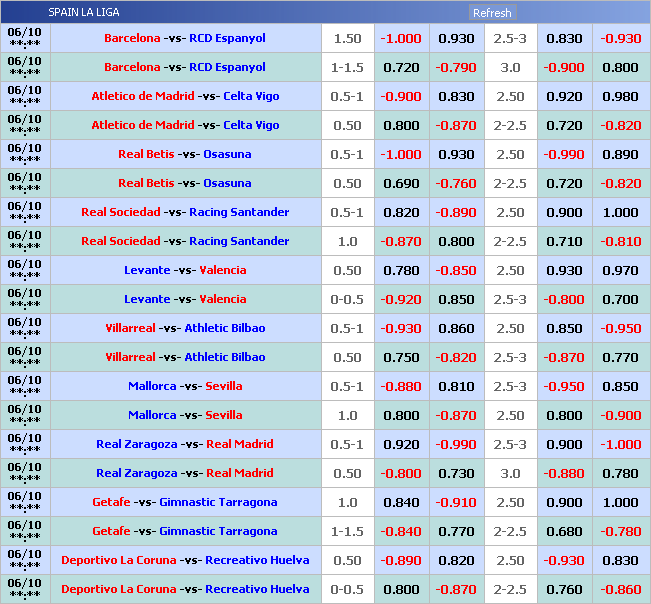The image size is (651, 604).
Task: Click 0.700 under odds in Levante 0-0.5 row
Action: coord(620,299)
